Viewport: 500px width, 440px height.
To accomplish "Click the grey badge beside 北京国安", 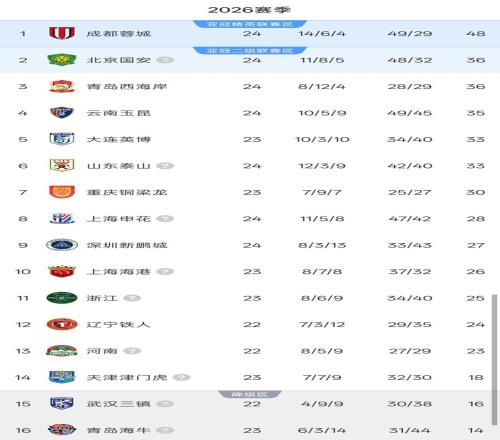I will (x=165, y=60).
